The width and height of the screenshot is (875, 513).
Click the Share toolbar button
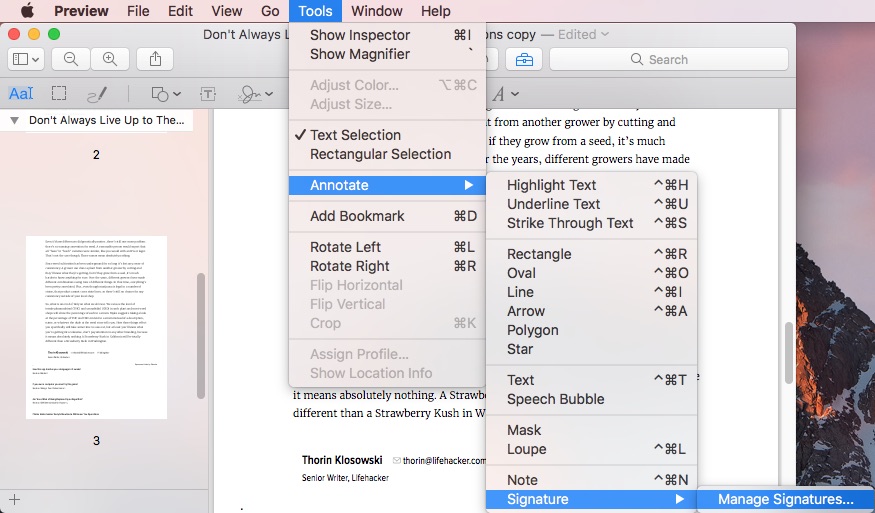pyautogui.click(x=155, y=59)
